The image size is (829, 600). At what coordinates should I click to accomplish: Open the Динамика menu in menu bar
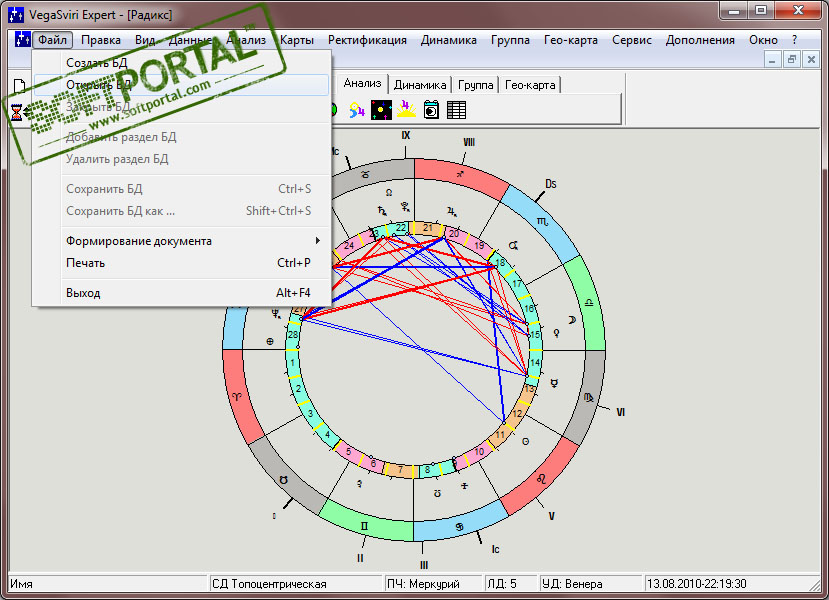448,40
